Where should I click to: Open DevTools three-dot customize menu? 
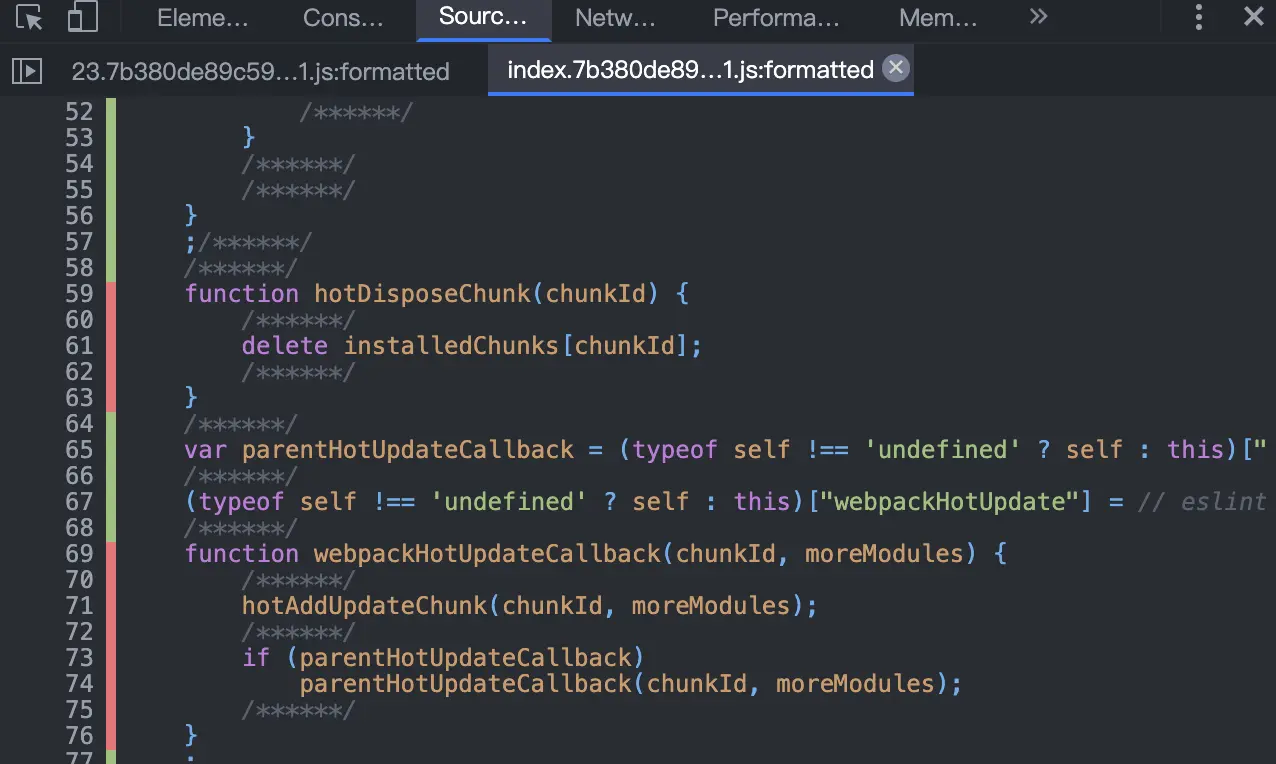point(1199,17)
